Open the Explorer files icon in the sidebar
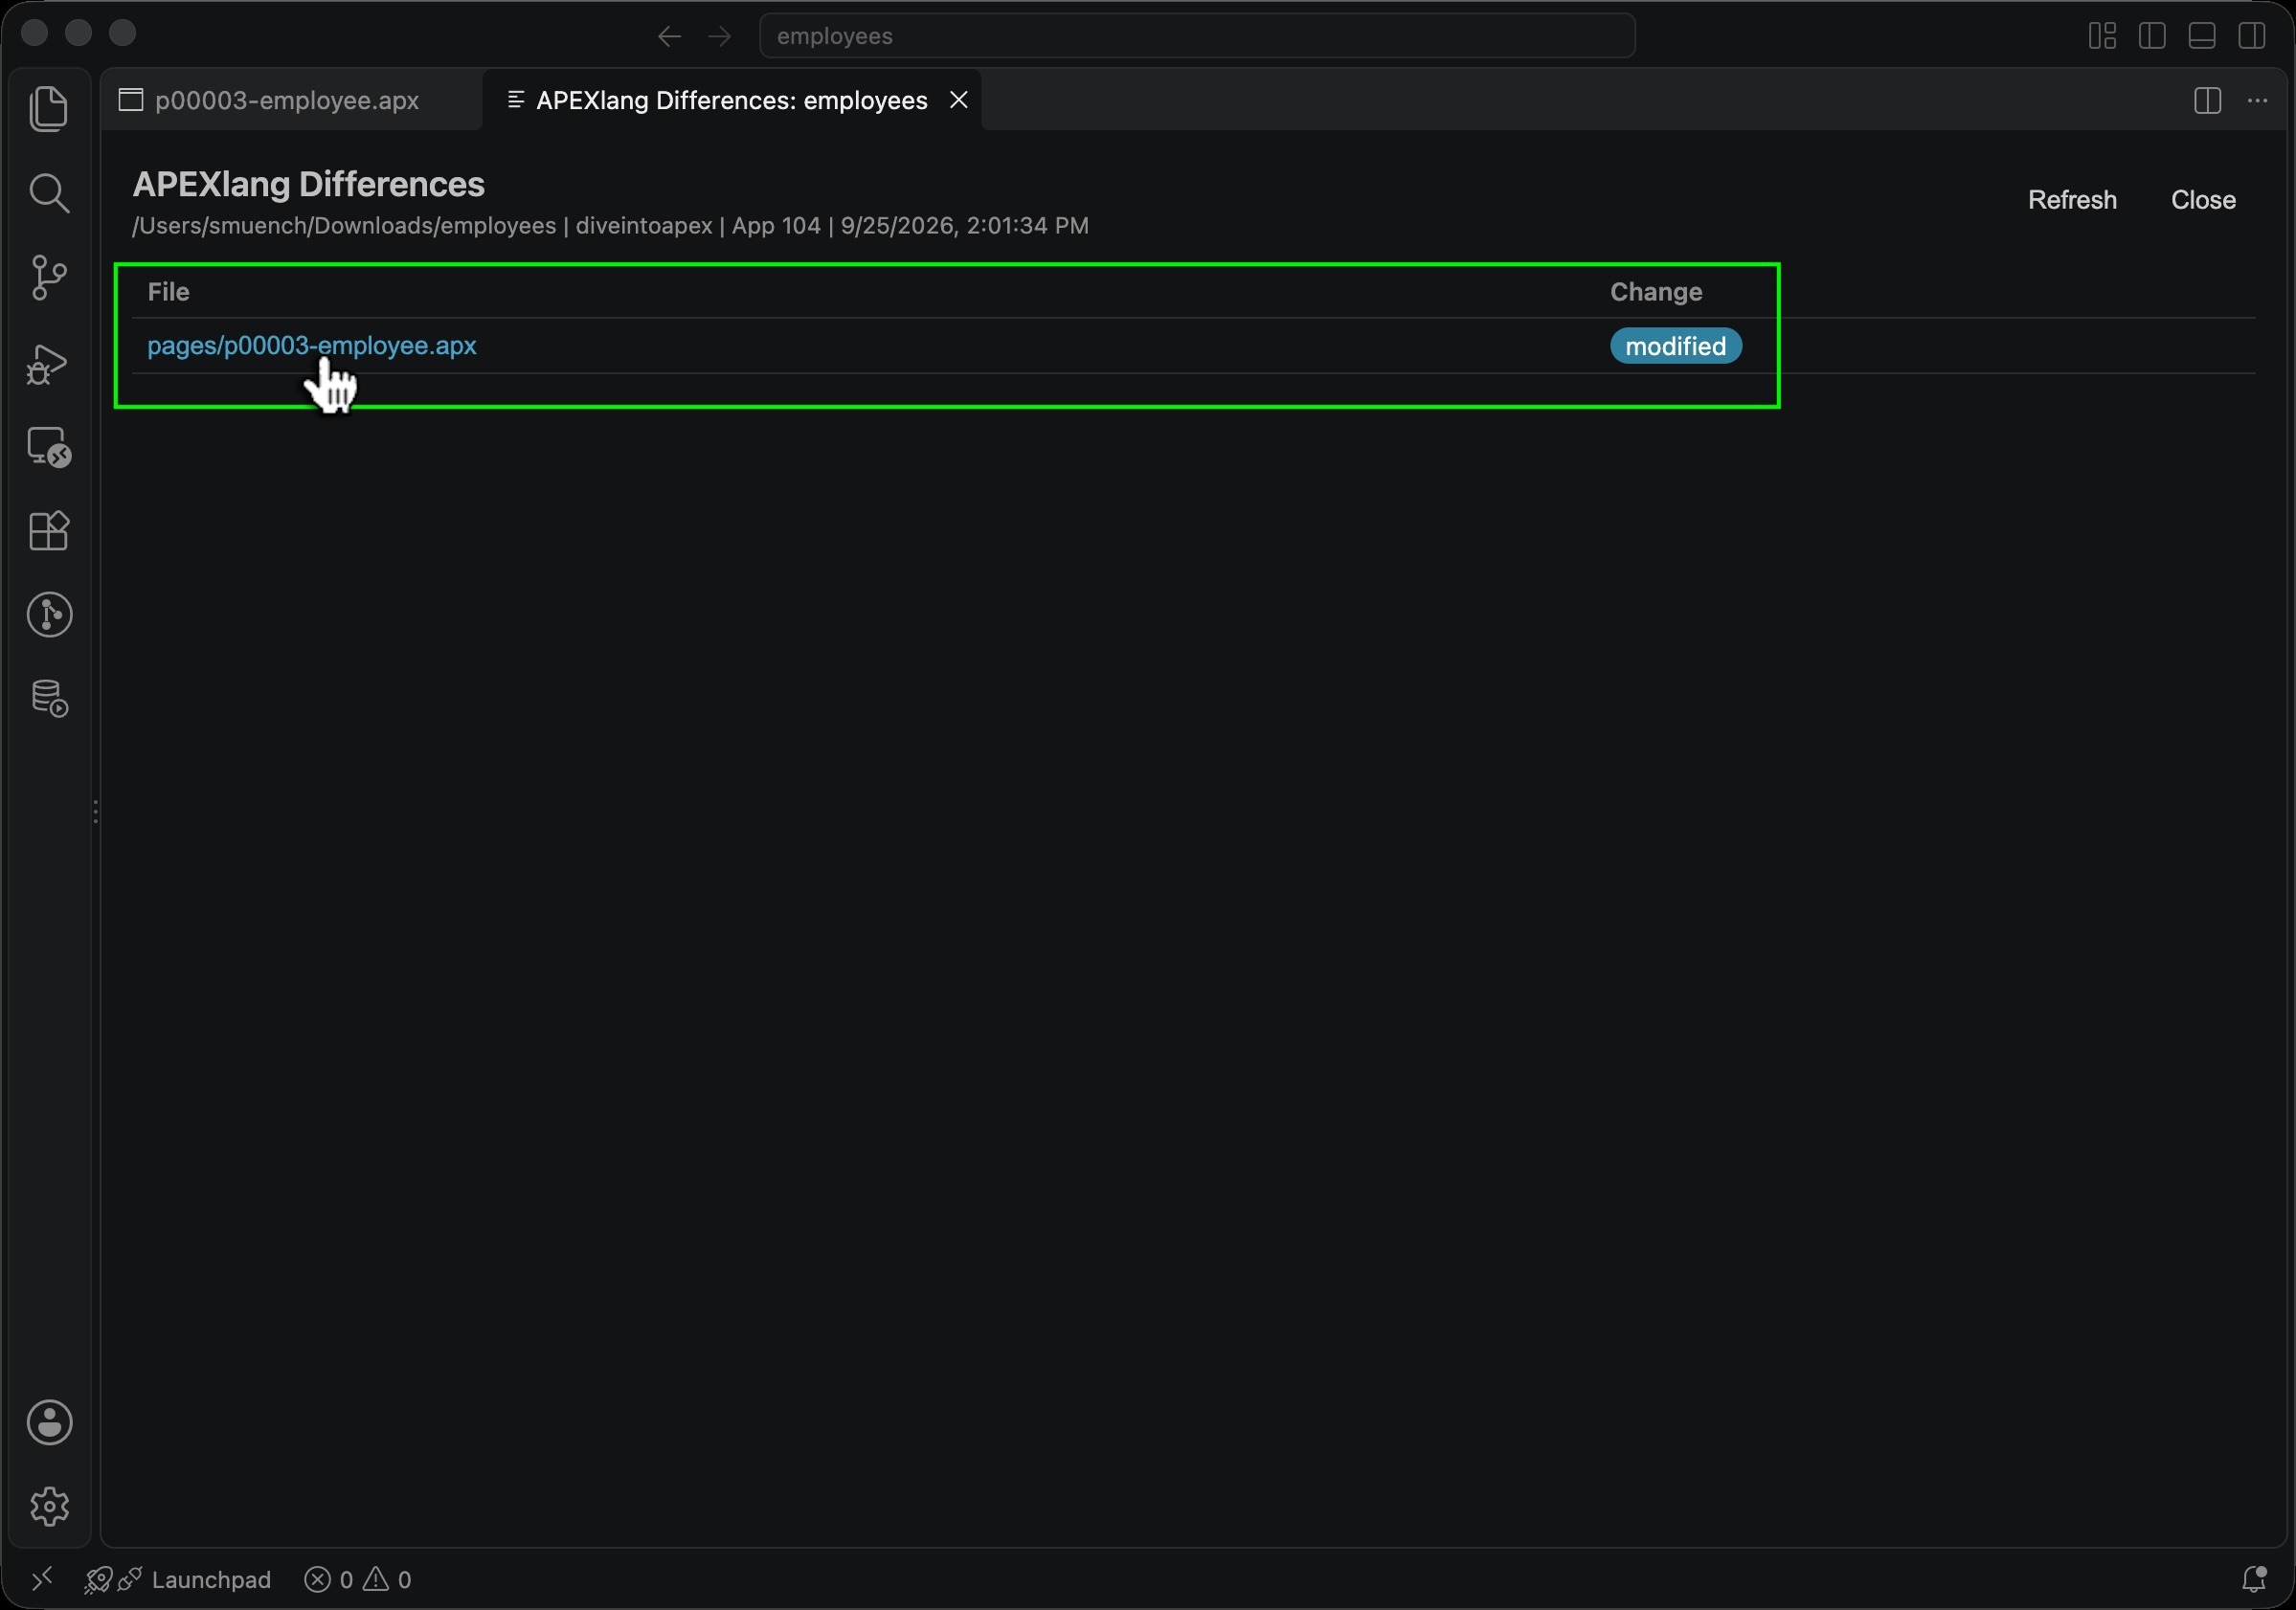 (x=49, y=108)
